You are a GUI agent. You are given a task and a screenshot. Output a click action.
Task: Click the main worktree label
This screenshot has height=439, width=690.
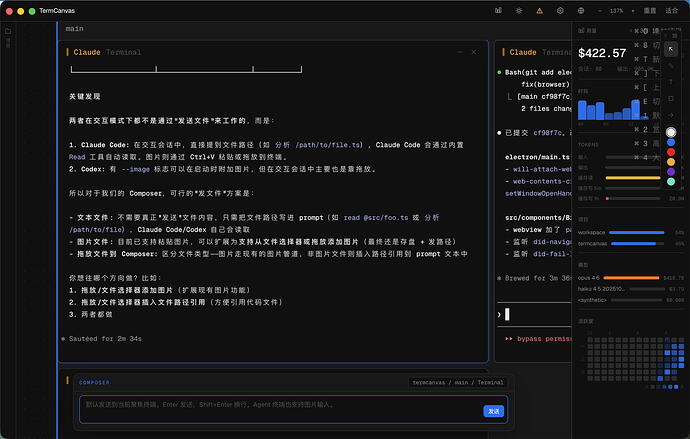click(74, 29)
